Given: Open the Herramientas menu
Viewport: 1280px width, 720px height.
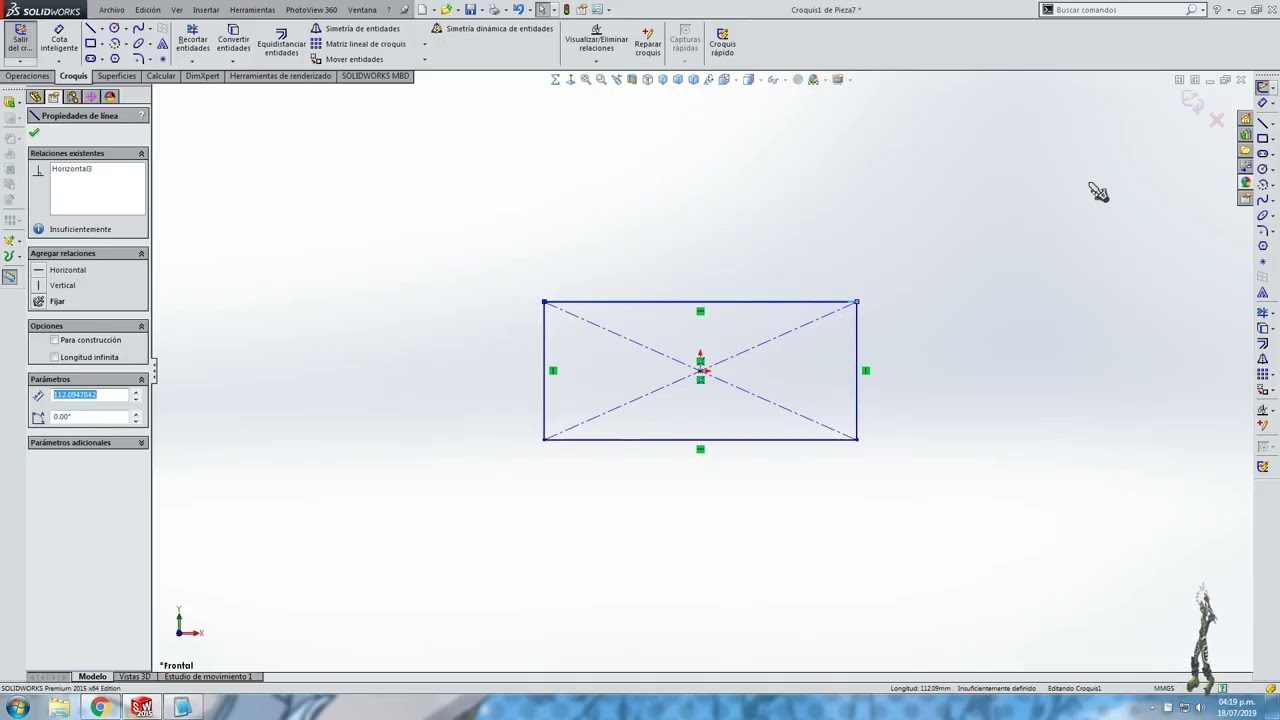Looking at the screenshot, I should tap(252, 10).
